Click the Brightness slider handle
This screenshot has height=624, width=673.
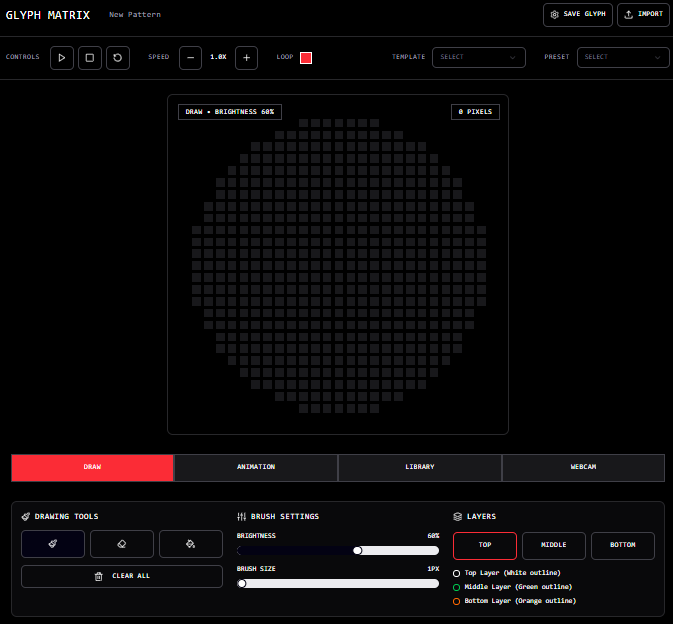pos(358,550)
